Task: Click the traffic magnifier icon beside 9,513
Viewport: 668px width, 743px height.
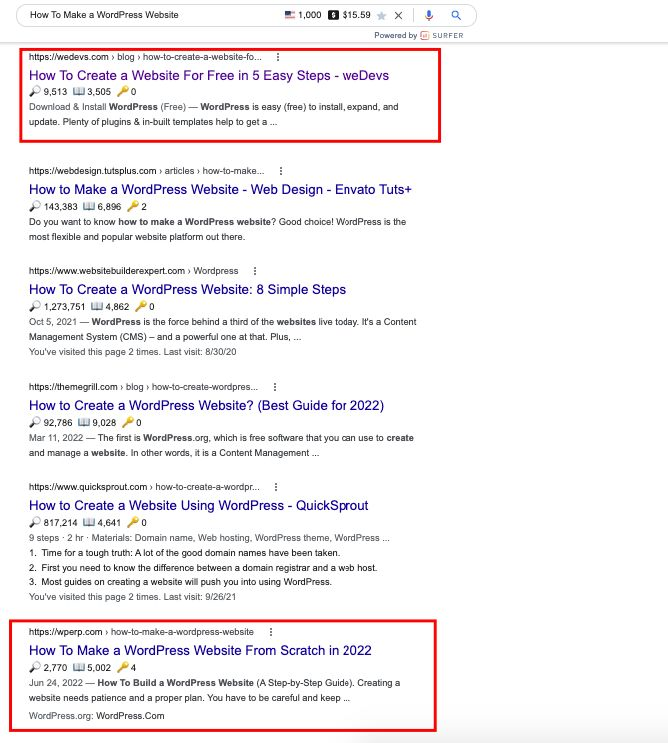Action: (x=35, y=91)
